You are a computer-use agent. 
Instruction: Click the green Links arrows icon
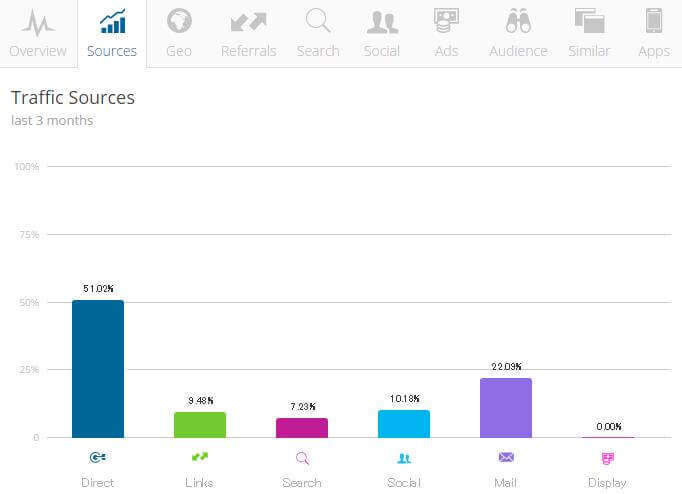point(200,457)
